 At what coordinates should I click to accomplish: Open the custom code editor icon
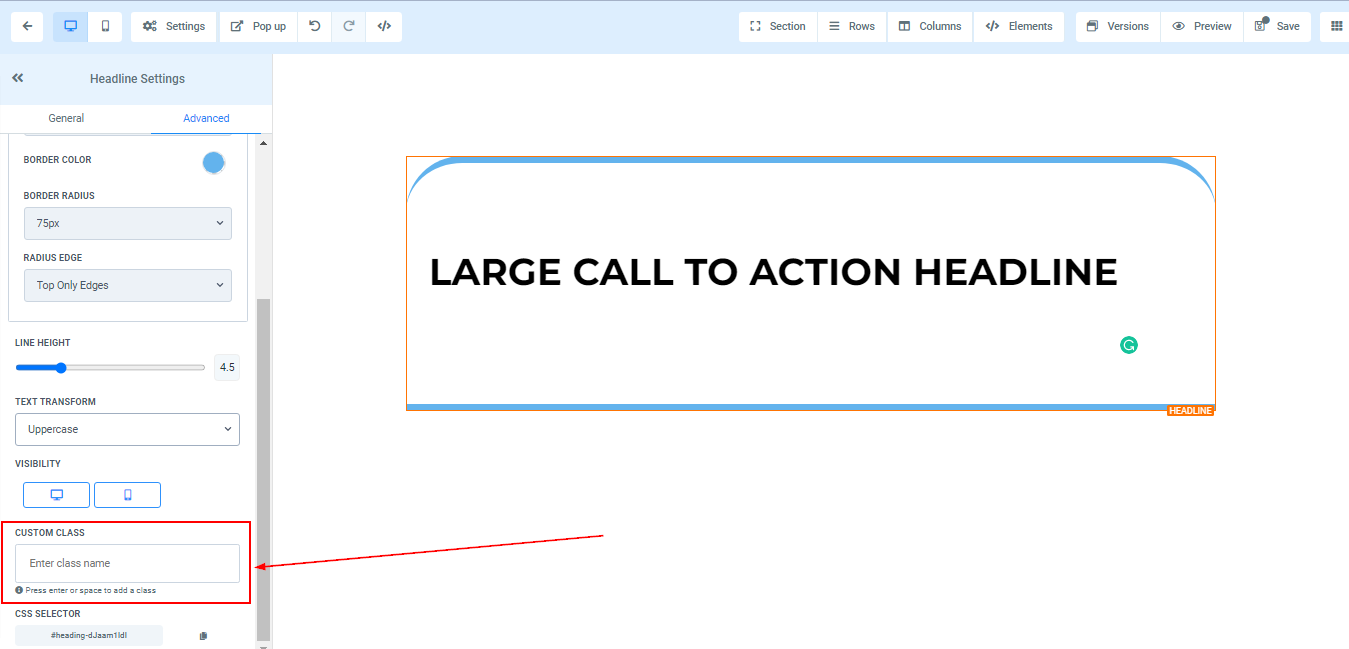pos(384,26)
